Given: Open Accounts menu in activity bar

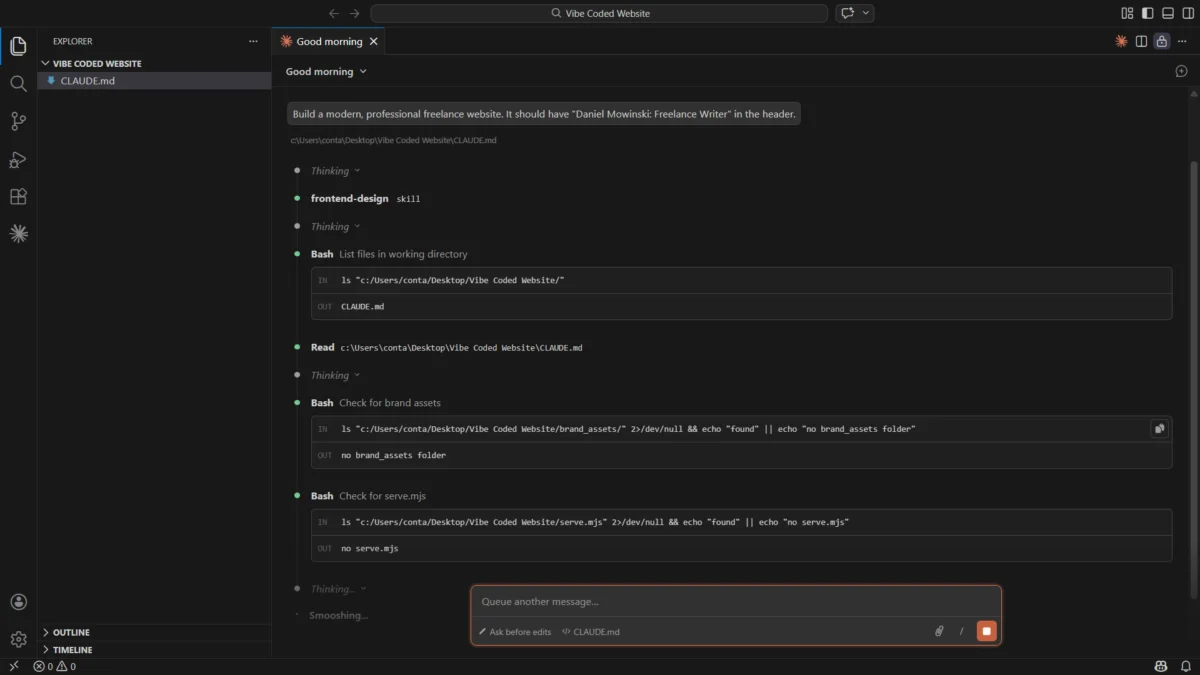Looking at the screenshot, I should coord(18,602).
